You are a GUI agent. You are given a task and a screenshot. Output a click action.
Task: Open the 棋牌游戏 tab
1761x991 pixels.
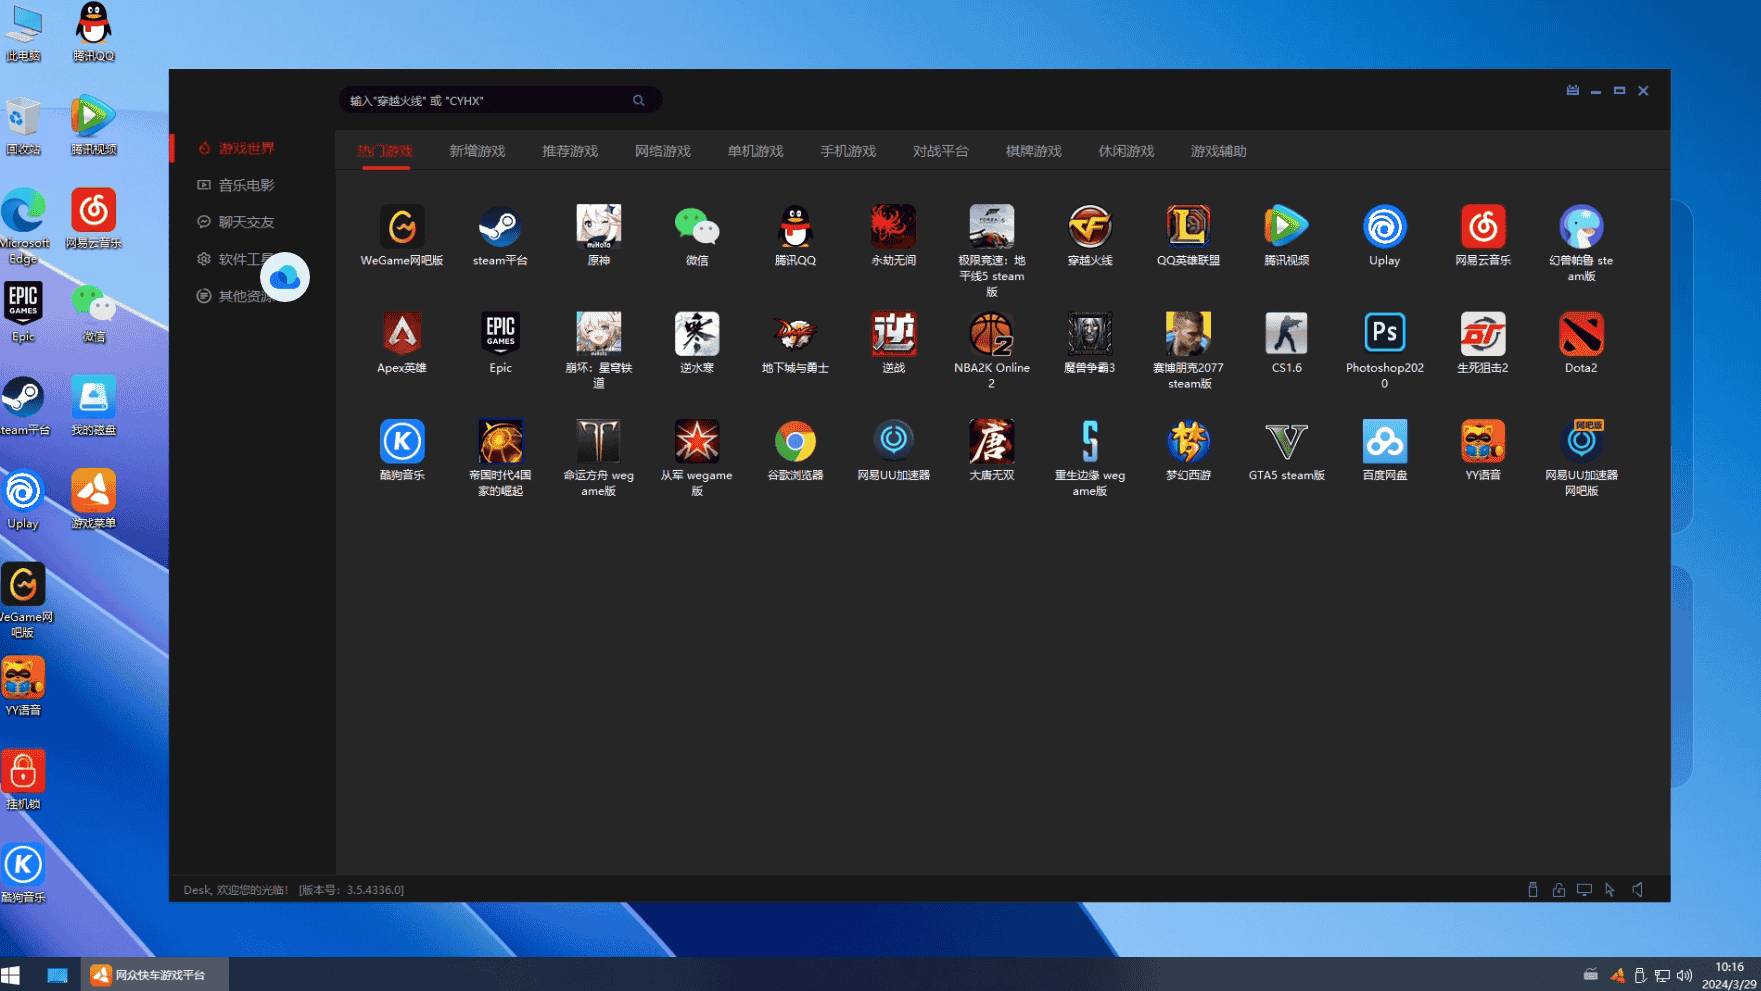(1033, 151)
